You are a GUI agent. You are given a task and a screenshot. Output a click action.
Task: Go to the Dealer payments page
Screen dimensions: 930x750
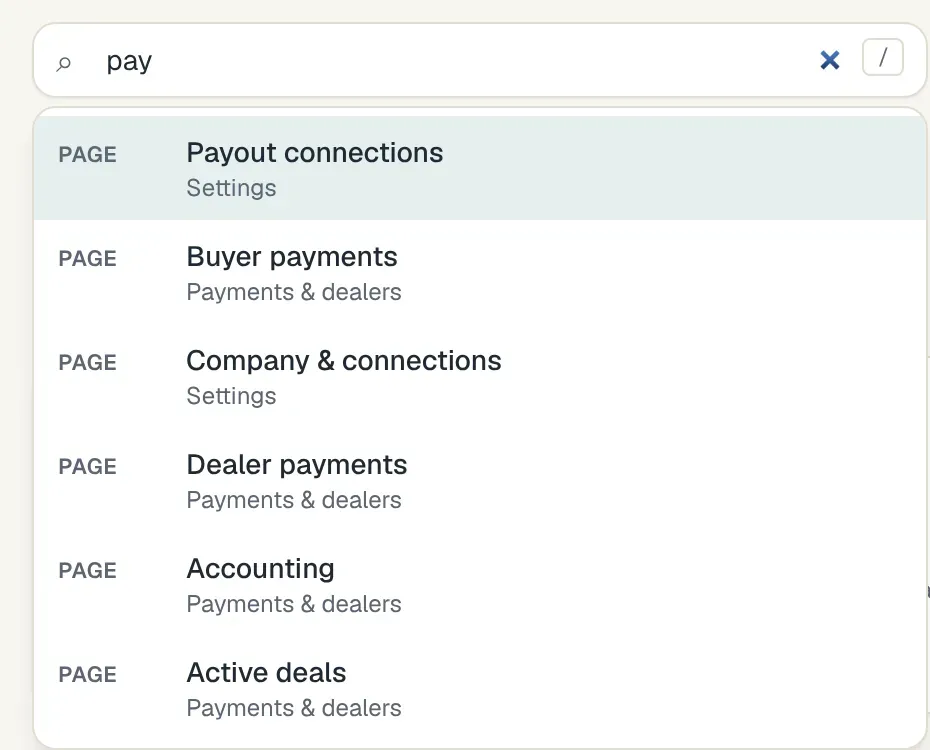click(480, 480)
